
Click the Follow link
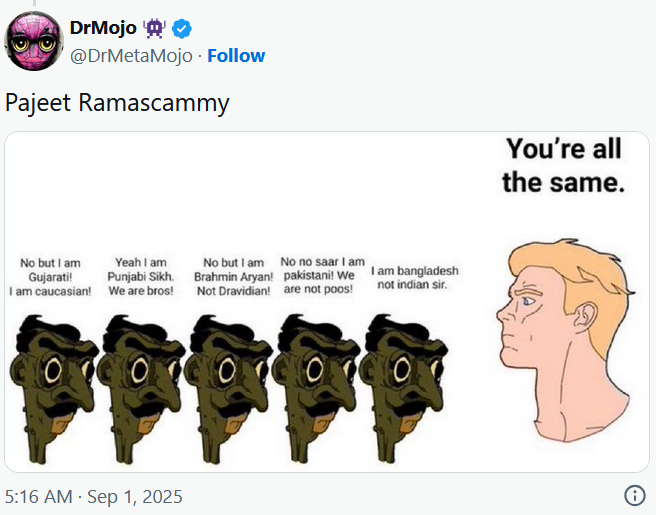click(236, 55)
